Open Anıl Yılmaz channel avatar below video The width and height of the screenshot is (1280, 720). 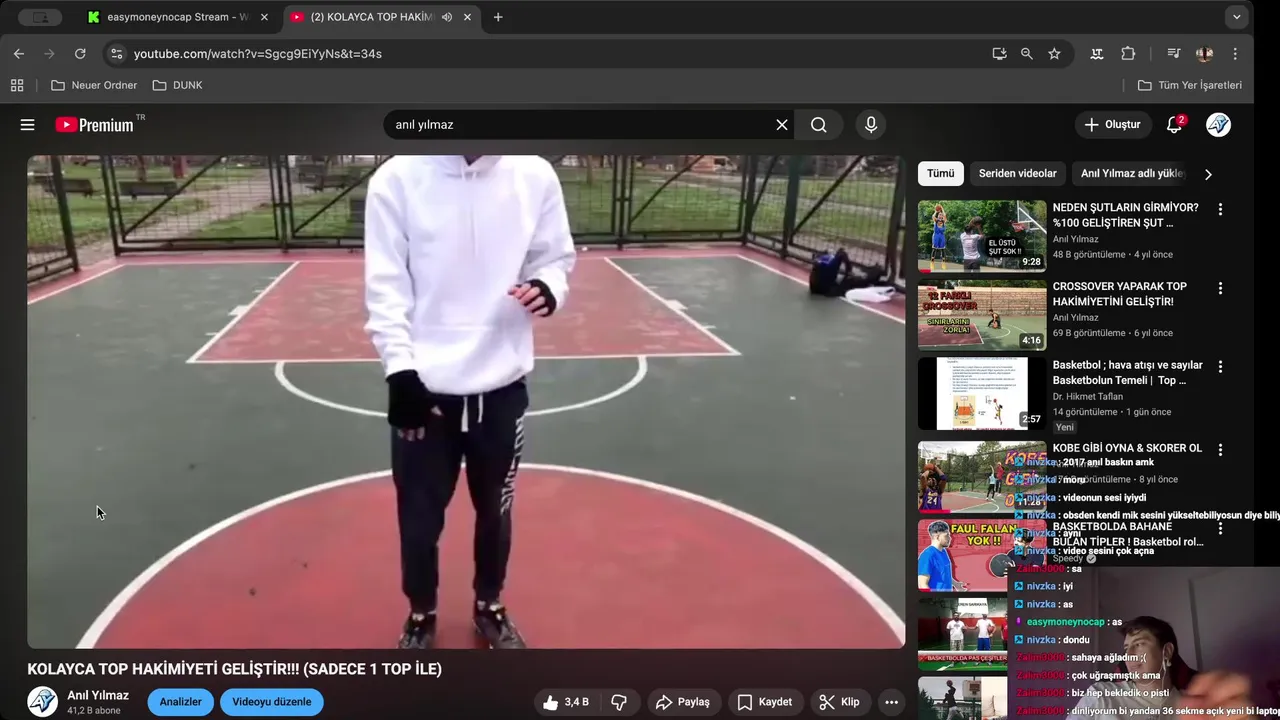pos(42,702)
